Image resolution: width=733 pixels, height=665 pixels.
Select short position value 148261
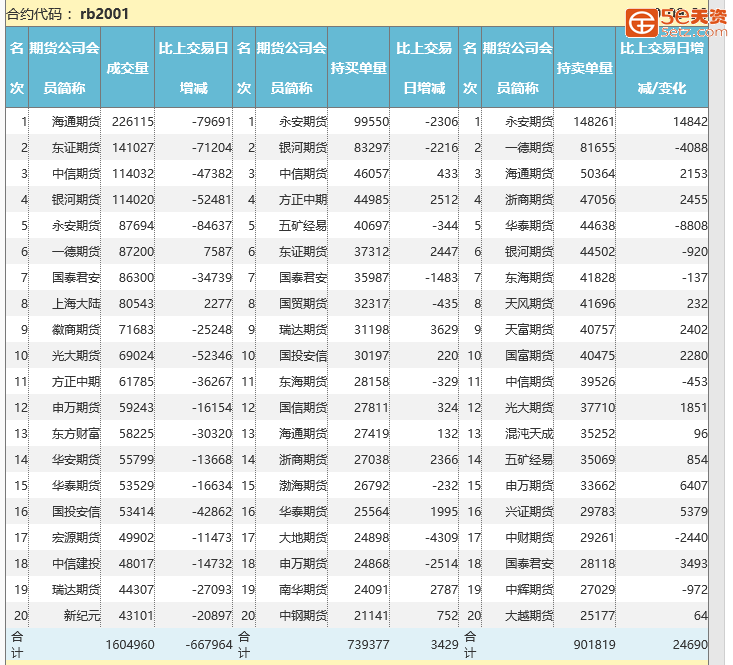tap(594, 122)
